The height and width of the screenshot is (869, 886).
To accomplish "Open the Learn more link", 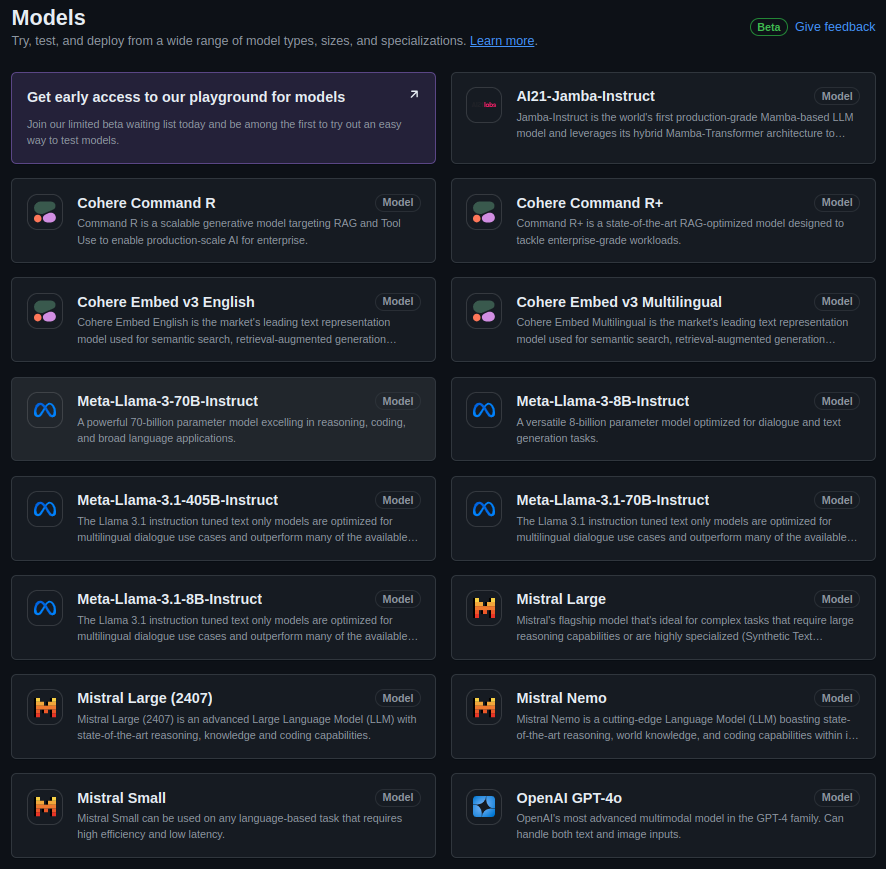I will point(502,42).
